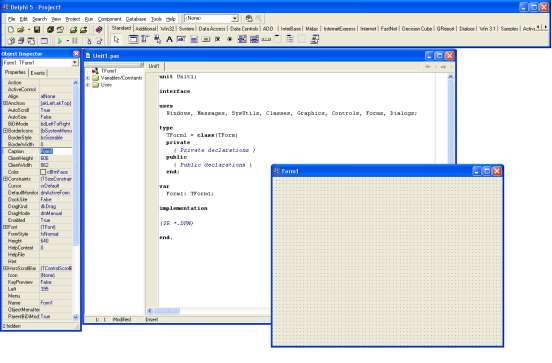Click the Add file to project icon

[74, 30]
